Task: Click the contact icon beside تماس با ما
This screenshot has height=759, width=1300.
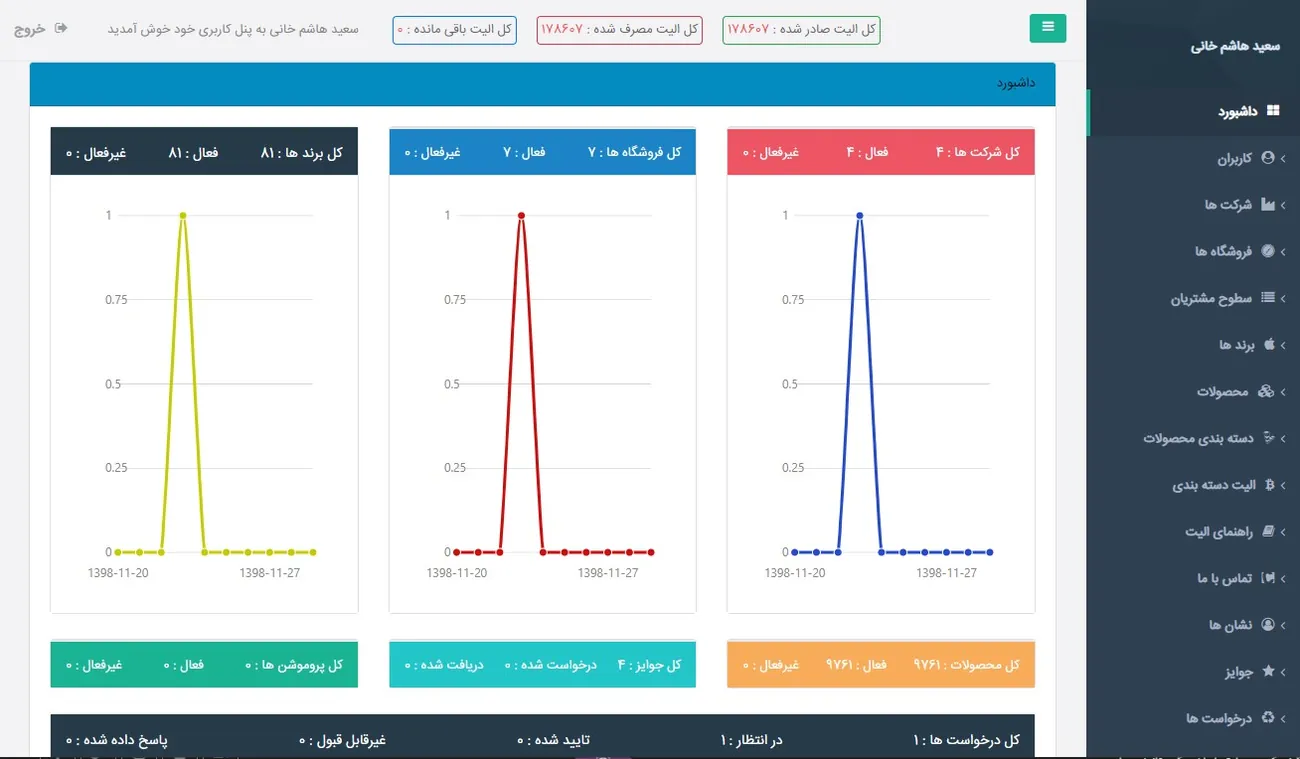Action: click(x=1268, y=578)
